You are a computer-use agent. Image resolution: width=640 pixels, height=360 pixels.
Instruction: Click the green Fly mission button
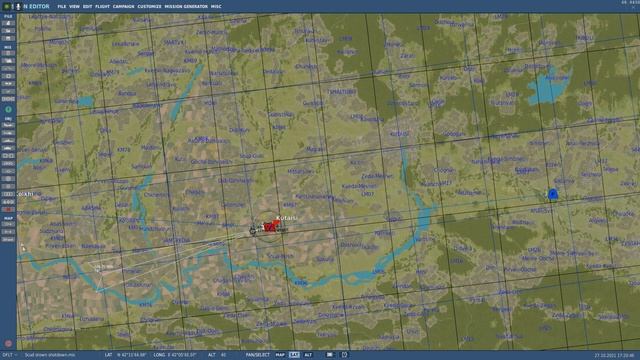click(8, 109)
